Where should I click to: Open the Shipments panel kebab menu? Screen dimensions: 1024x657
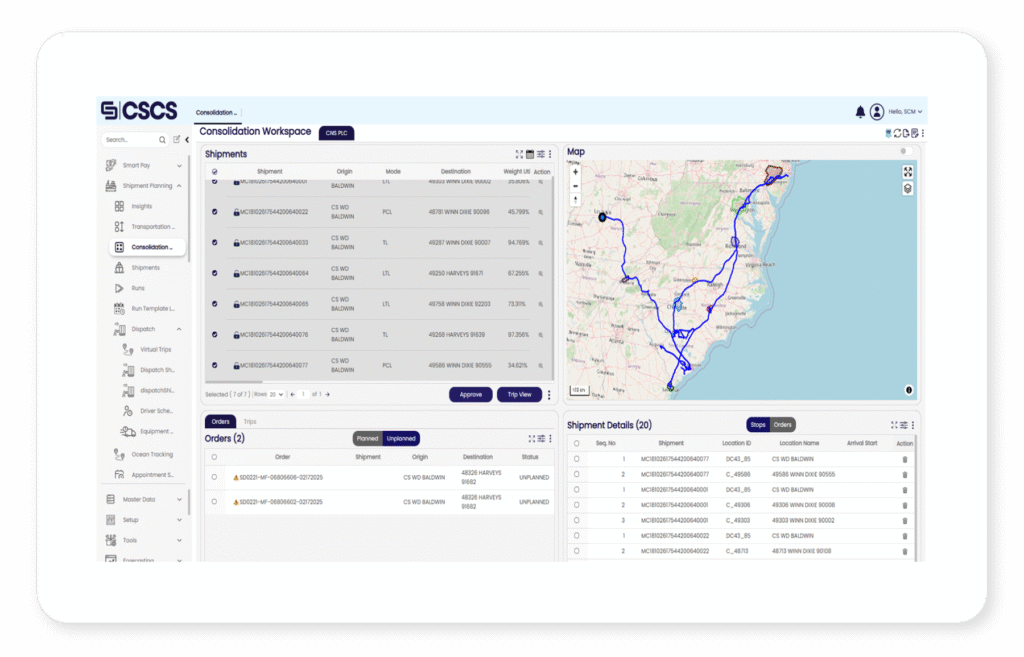[548, 154]
